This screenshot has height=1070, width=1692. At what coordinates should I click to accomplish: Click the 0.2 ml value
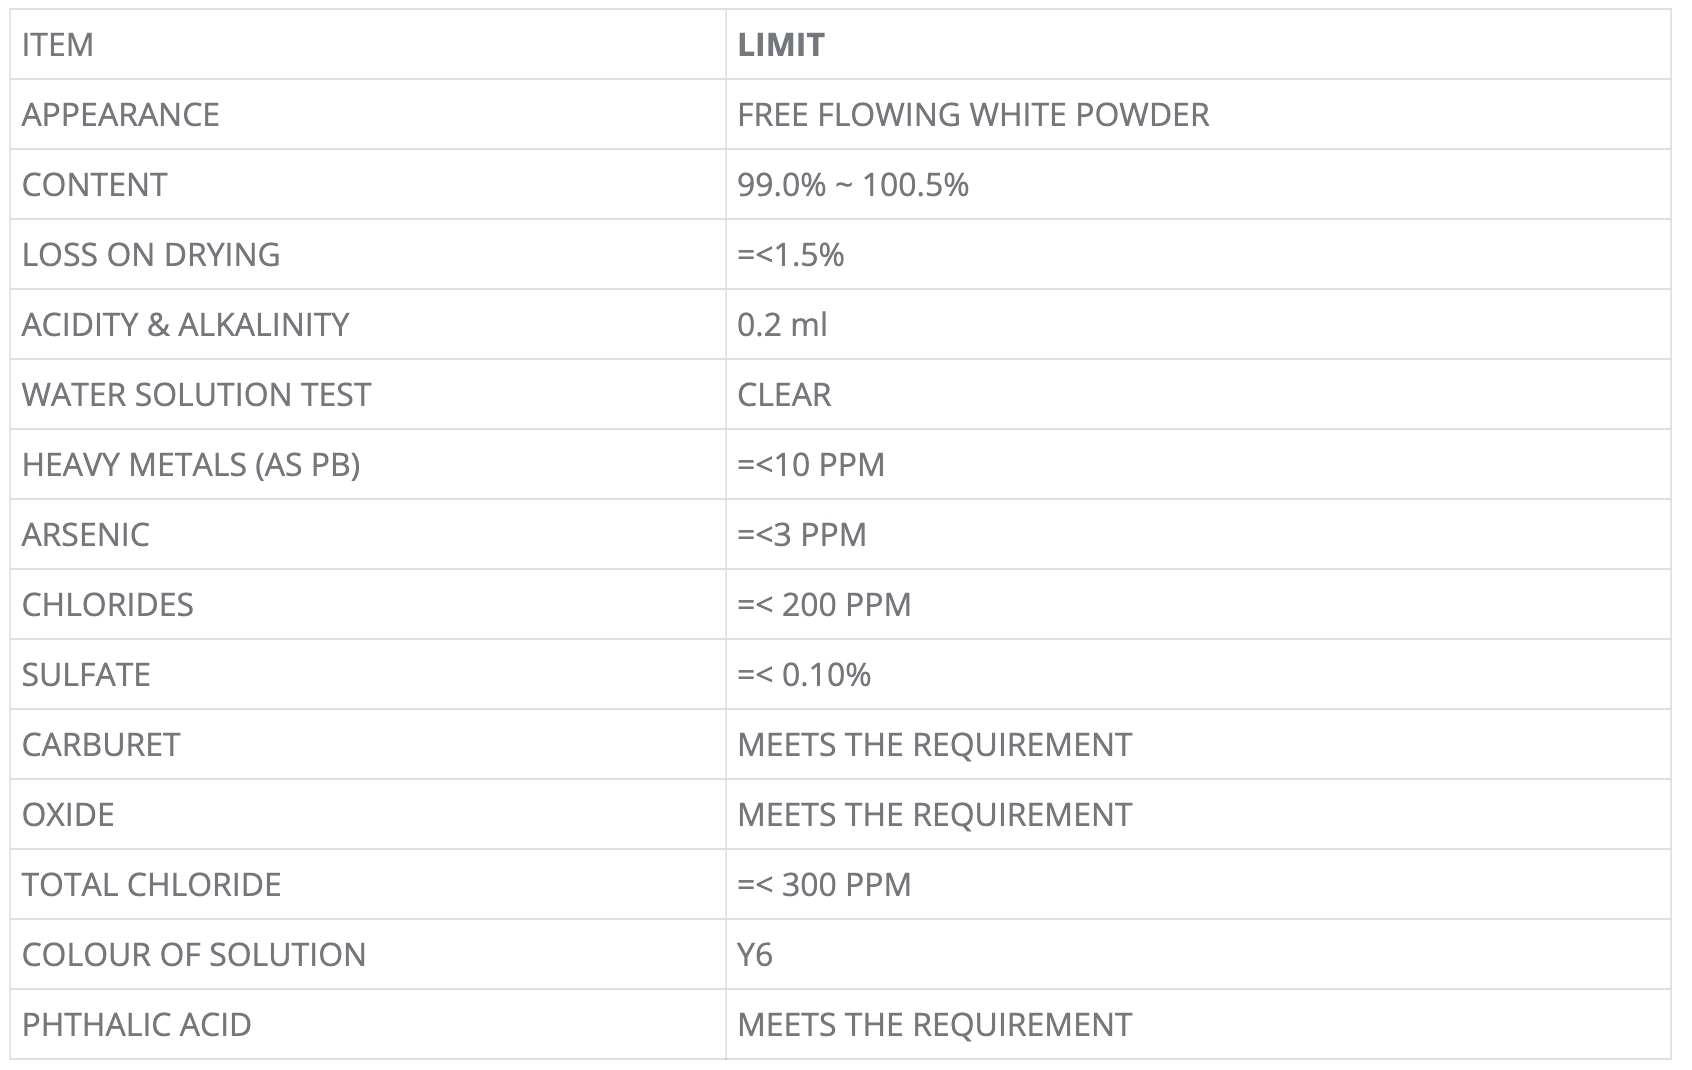tap(782, 325)
